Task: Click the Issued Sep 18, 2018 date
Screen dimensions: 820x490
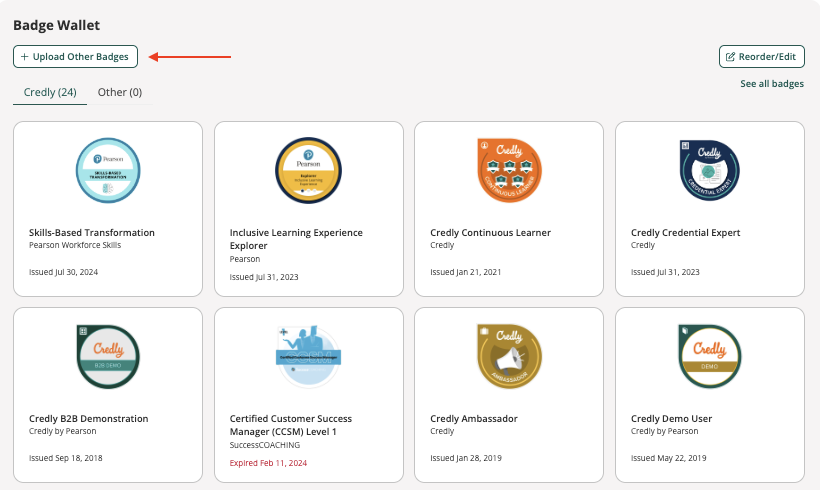Action: (65, 458)
